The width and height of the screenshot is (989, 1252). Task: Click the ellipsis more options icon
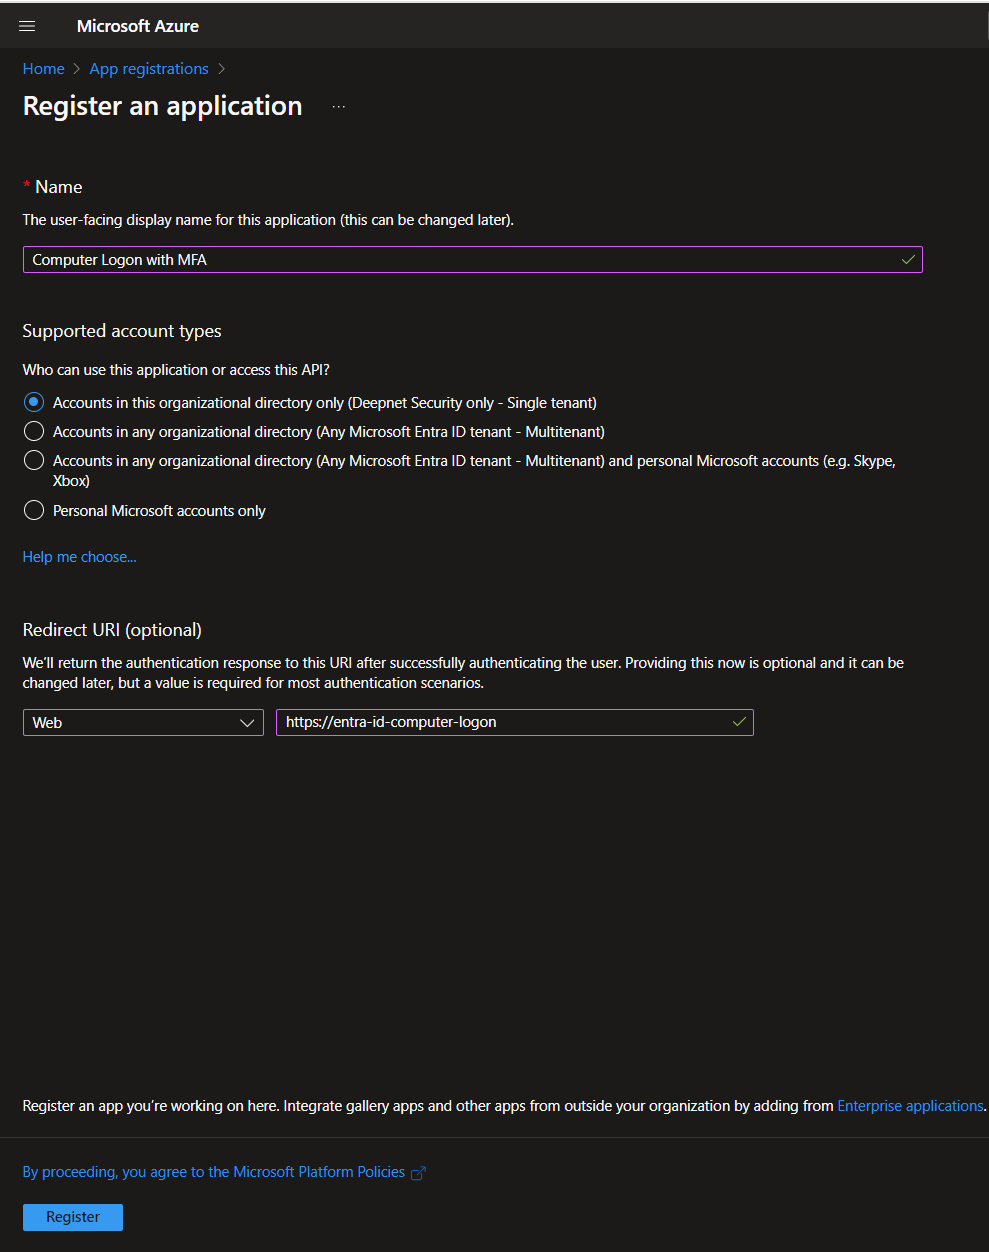click(x=339, y=107)
